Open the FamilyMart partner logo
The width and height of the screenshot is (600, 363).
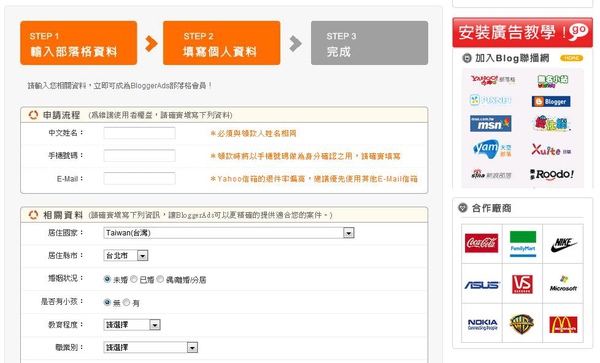[523, 244]
